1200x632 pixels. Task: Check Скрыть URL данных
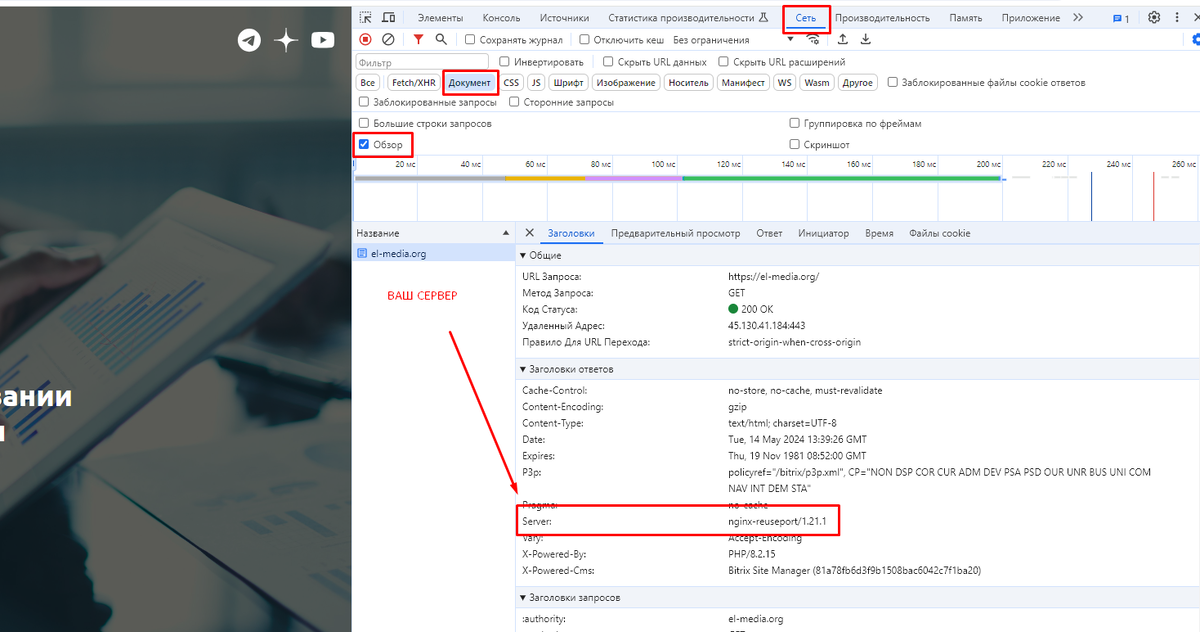608,62
